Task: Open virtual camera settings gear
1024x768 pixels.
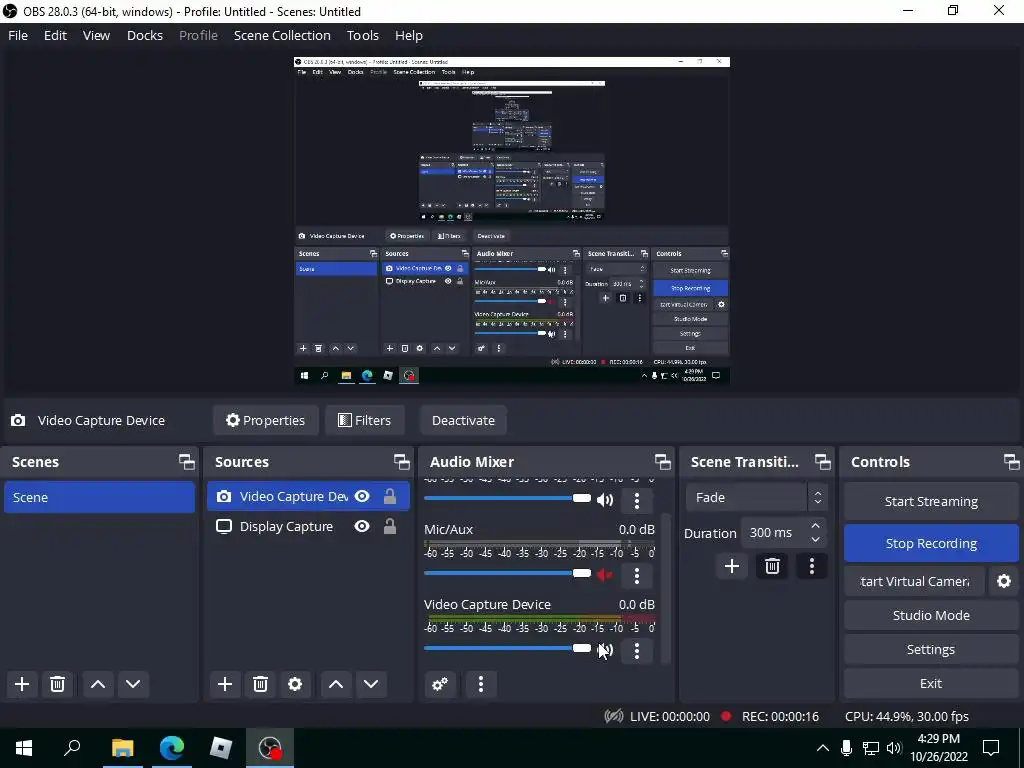Action: (x=1004, y=581)
